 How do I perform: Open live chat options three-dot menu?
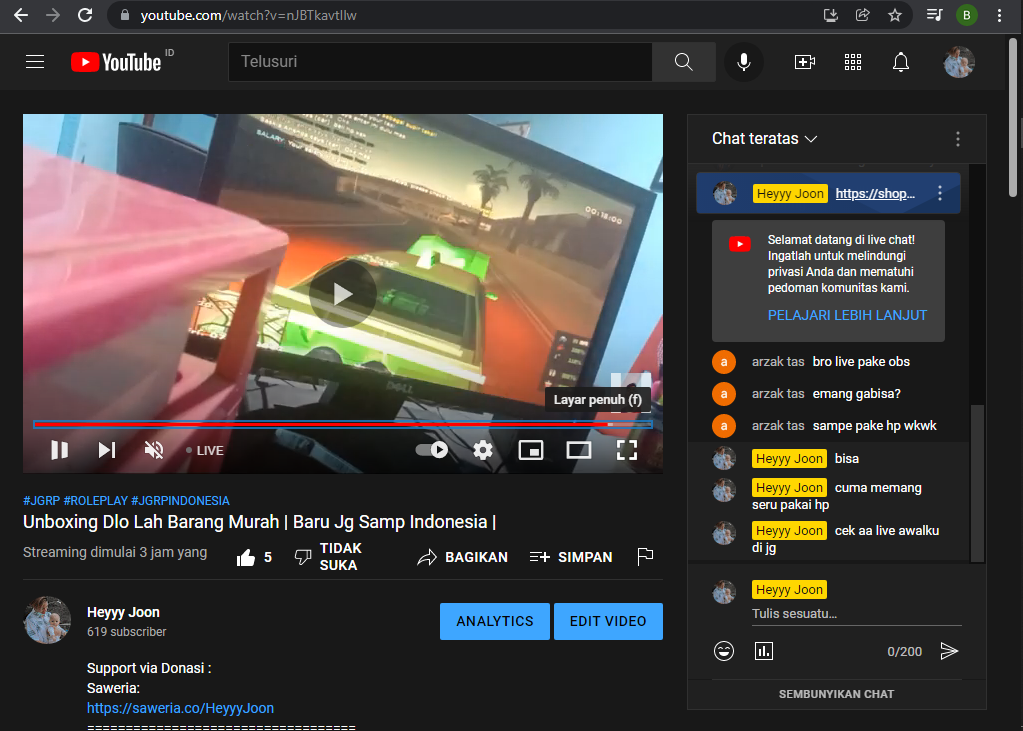pos(958,138)
